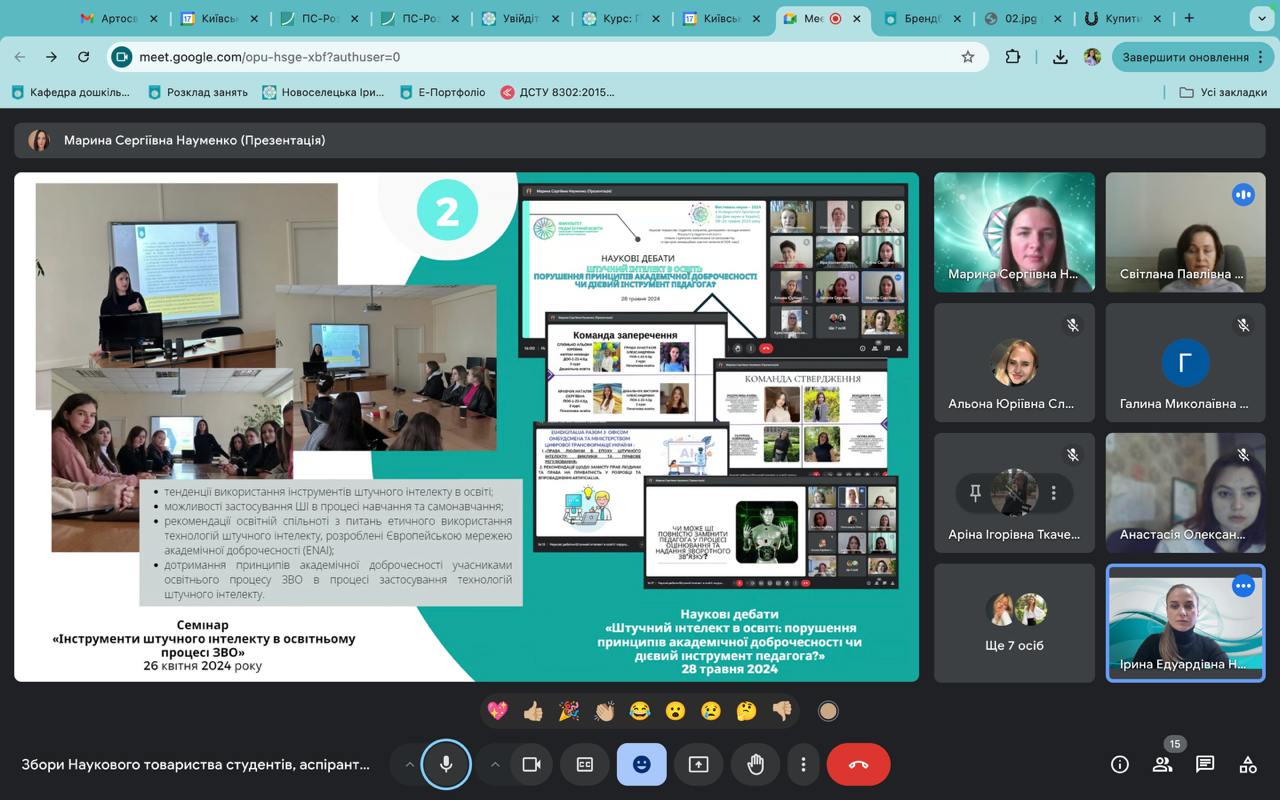This screenshot has width=1280, height=800.
Task: Open the chat messages panel
Action: [x=1205, y=764]
